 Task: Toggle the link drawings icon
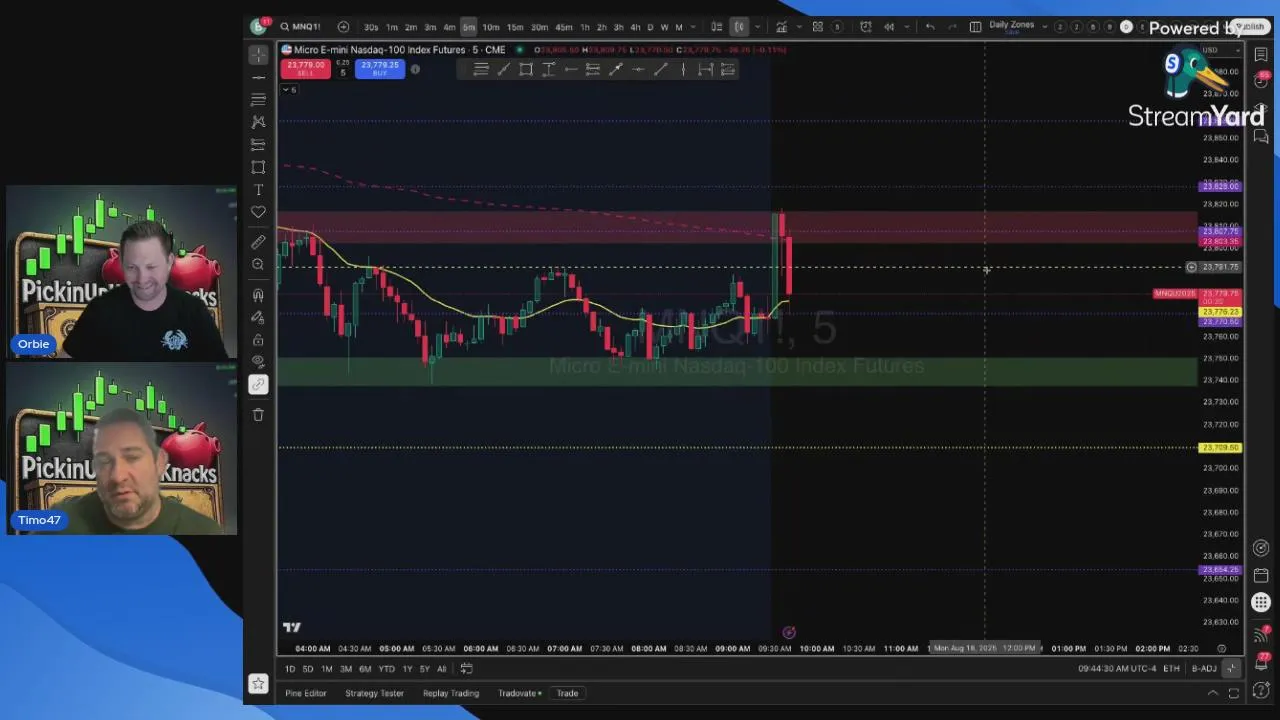click(x=258, y=384)
